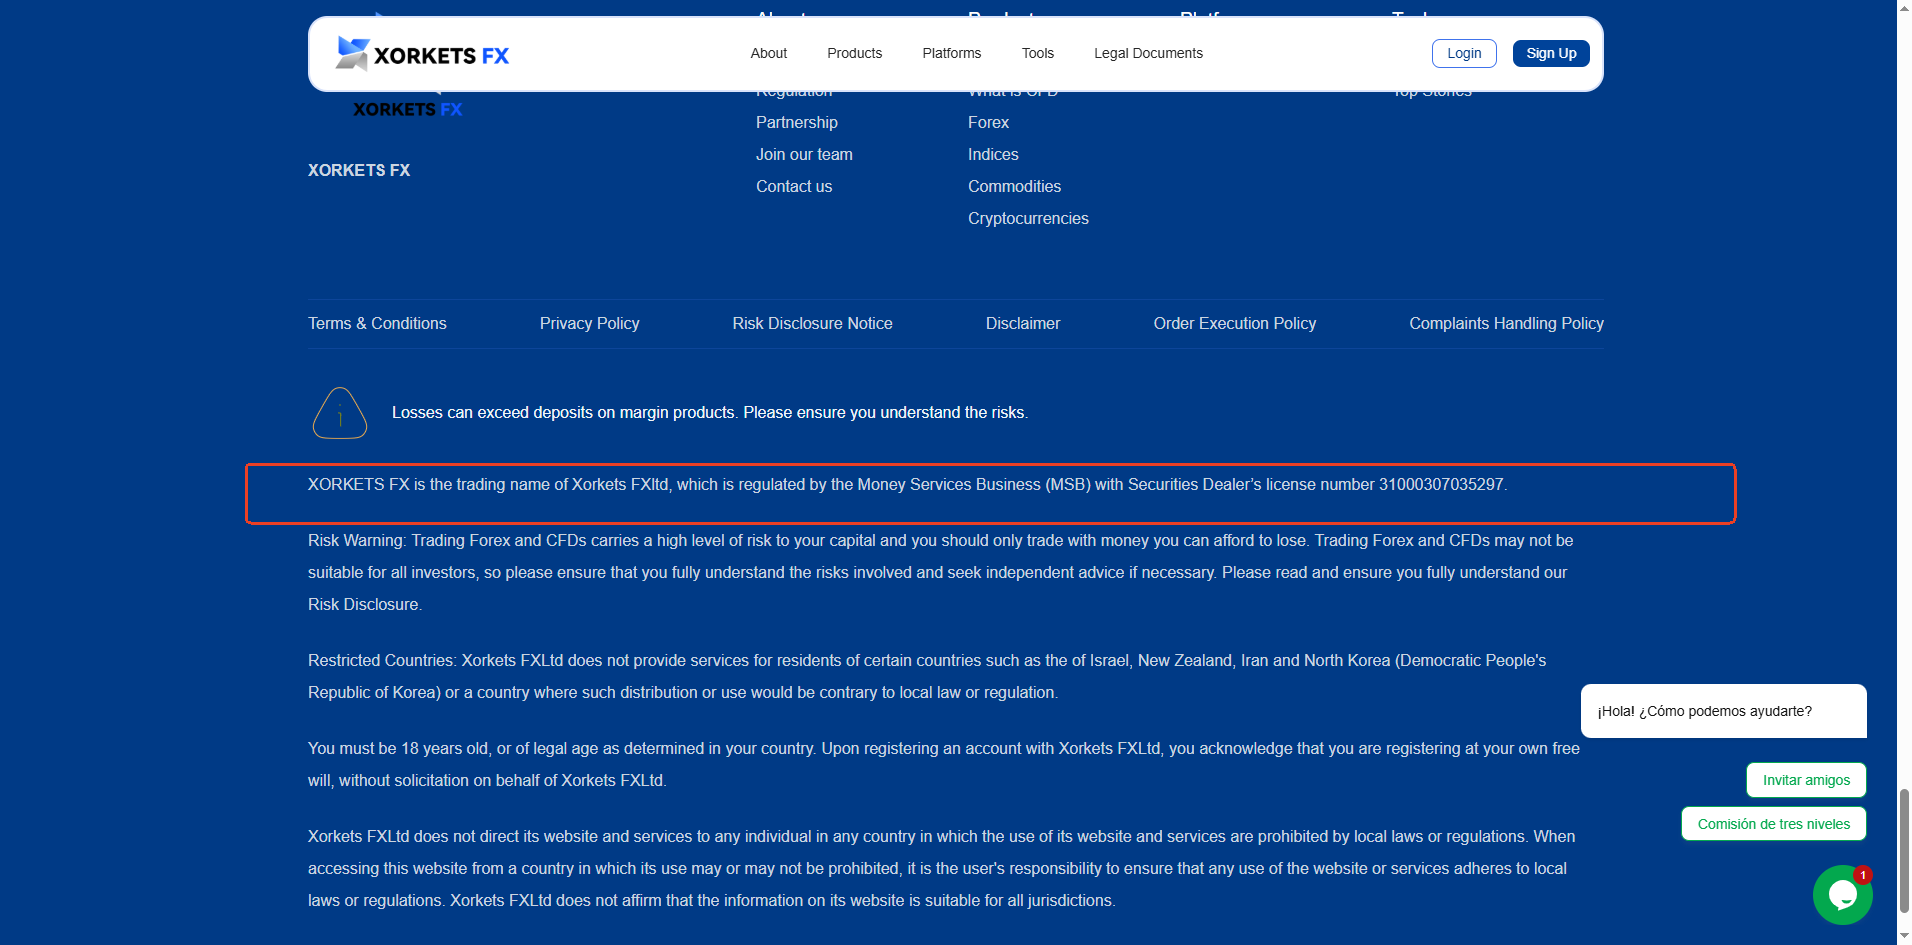Open the Tools menu
This screenshot has width=1912, height=945.
(x=1038, y=53)
